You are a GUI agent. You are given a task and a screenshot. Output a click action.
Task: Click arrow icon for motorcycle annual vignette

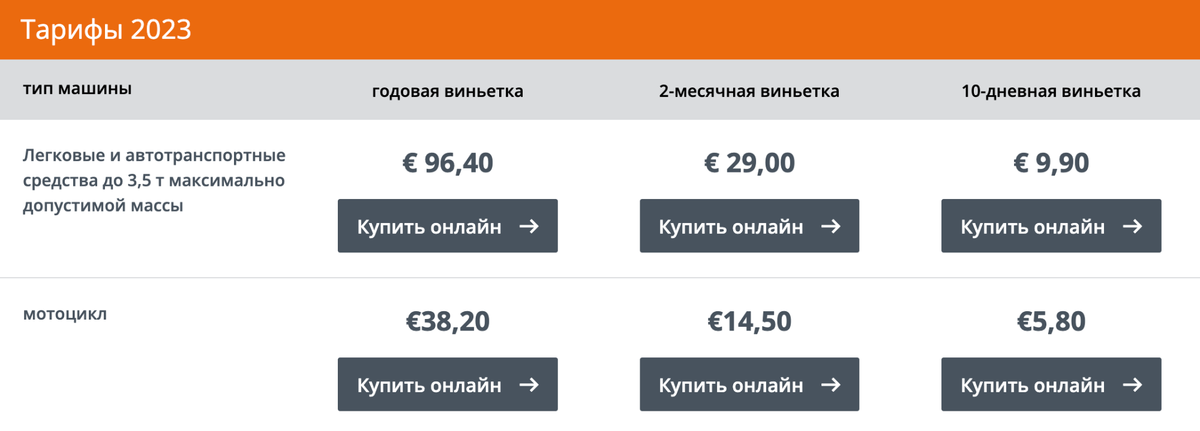tap(530, 385)
